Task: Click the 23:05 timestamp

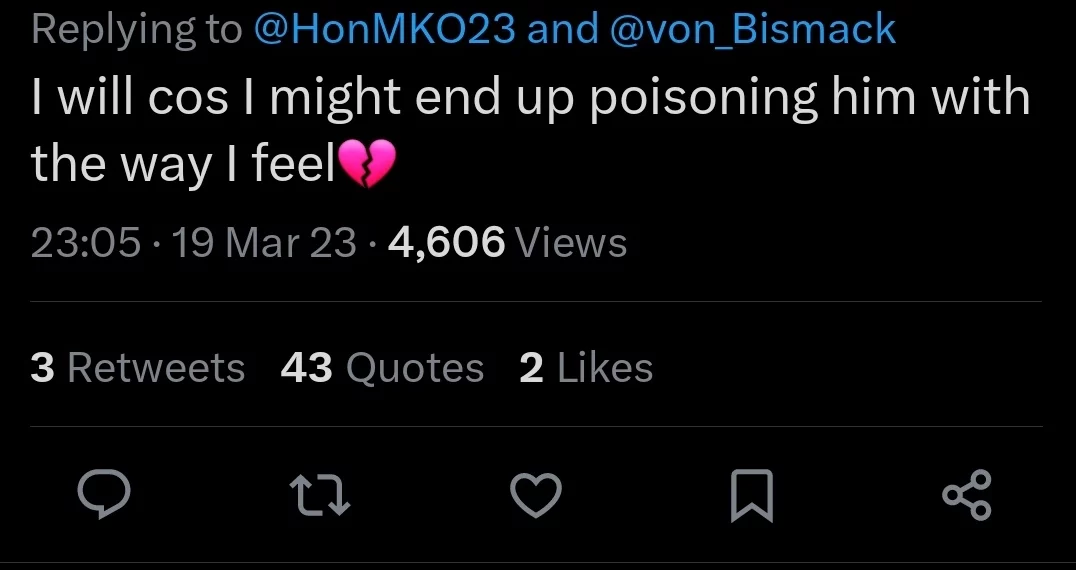Action: (x=86, y=243)
